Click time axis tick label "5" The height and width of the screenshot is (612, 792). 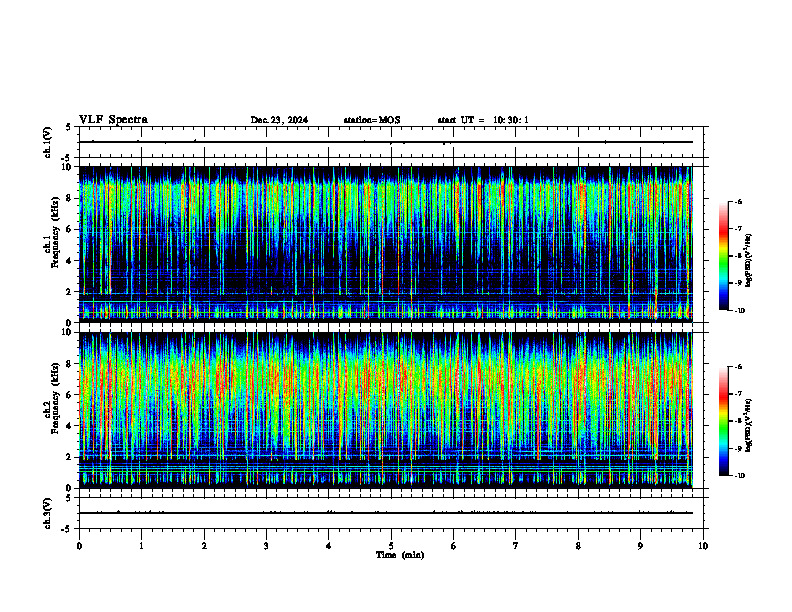point(391,546)
